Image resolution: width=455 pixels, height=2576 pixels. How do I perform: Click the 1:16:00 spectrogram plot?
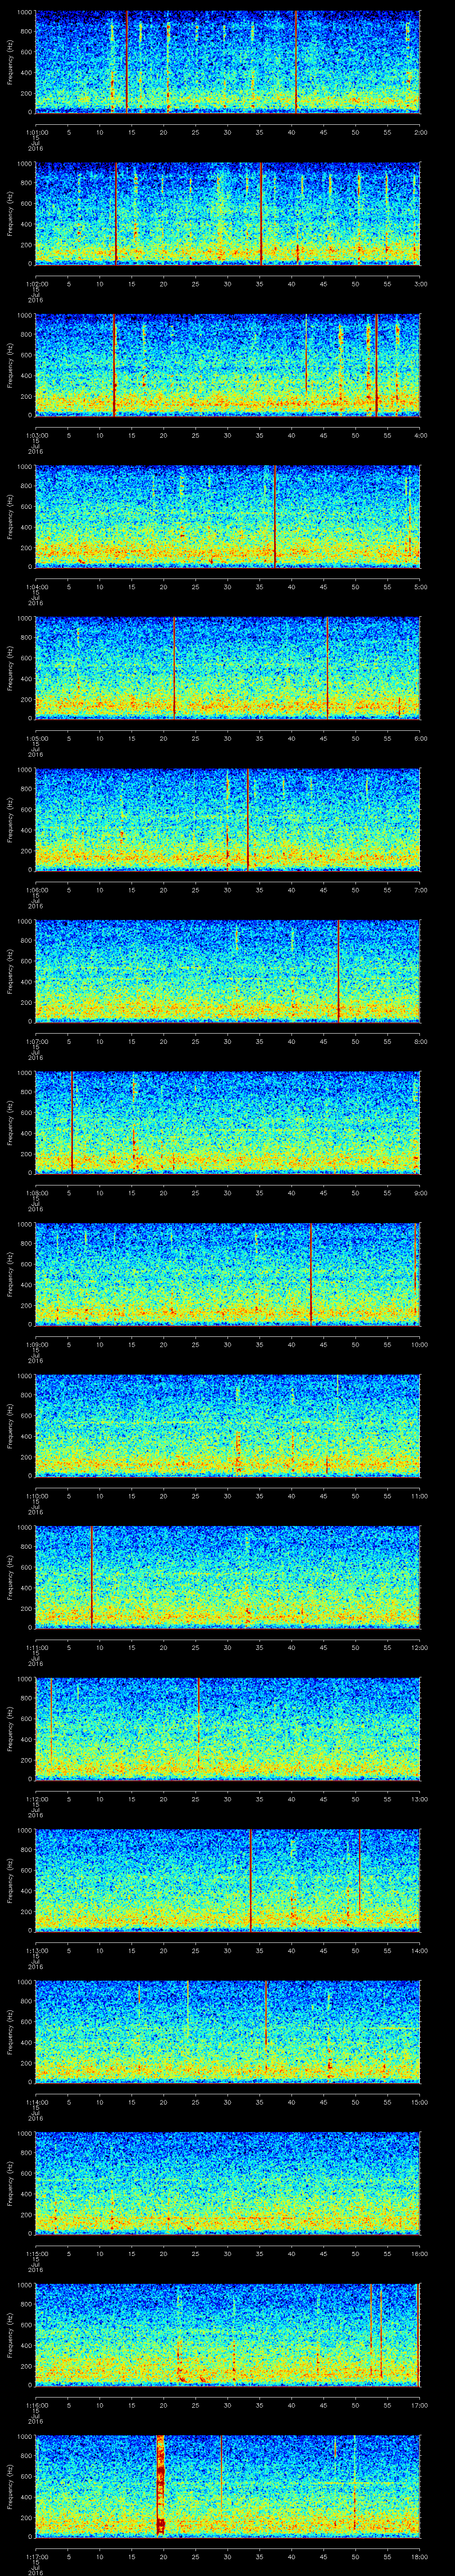[227, 2335]
